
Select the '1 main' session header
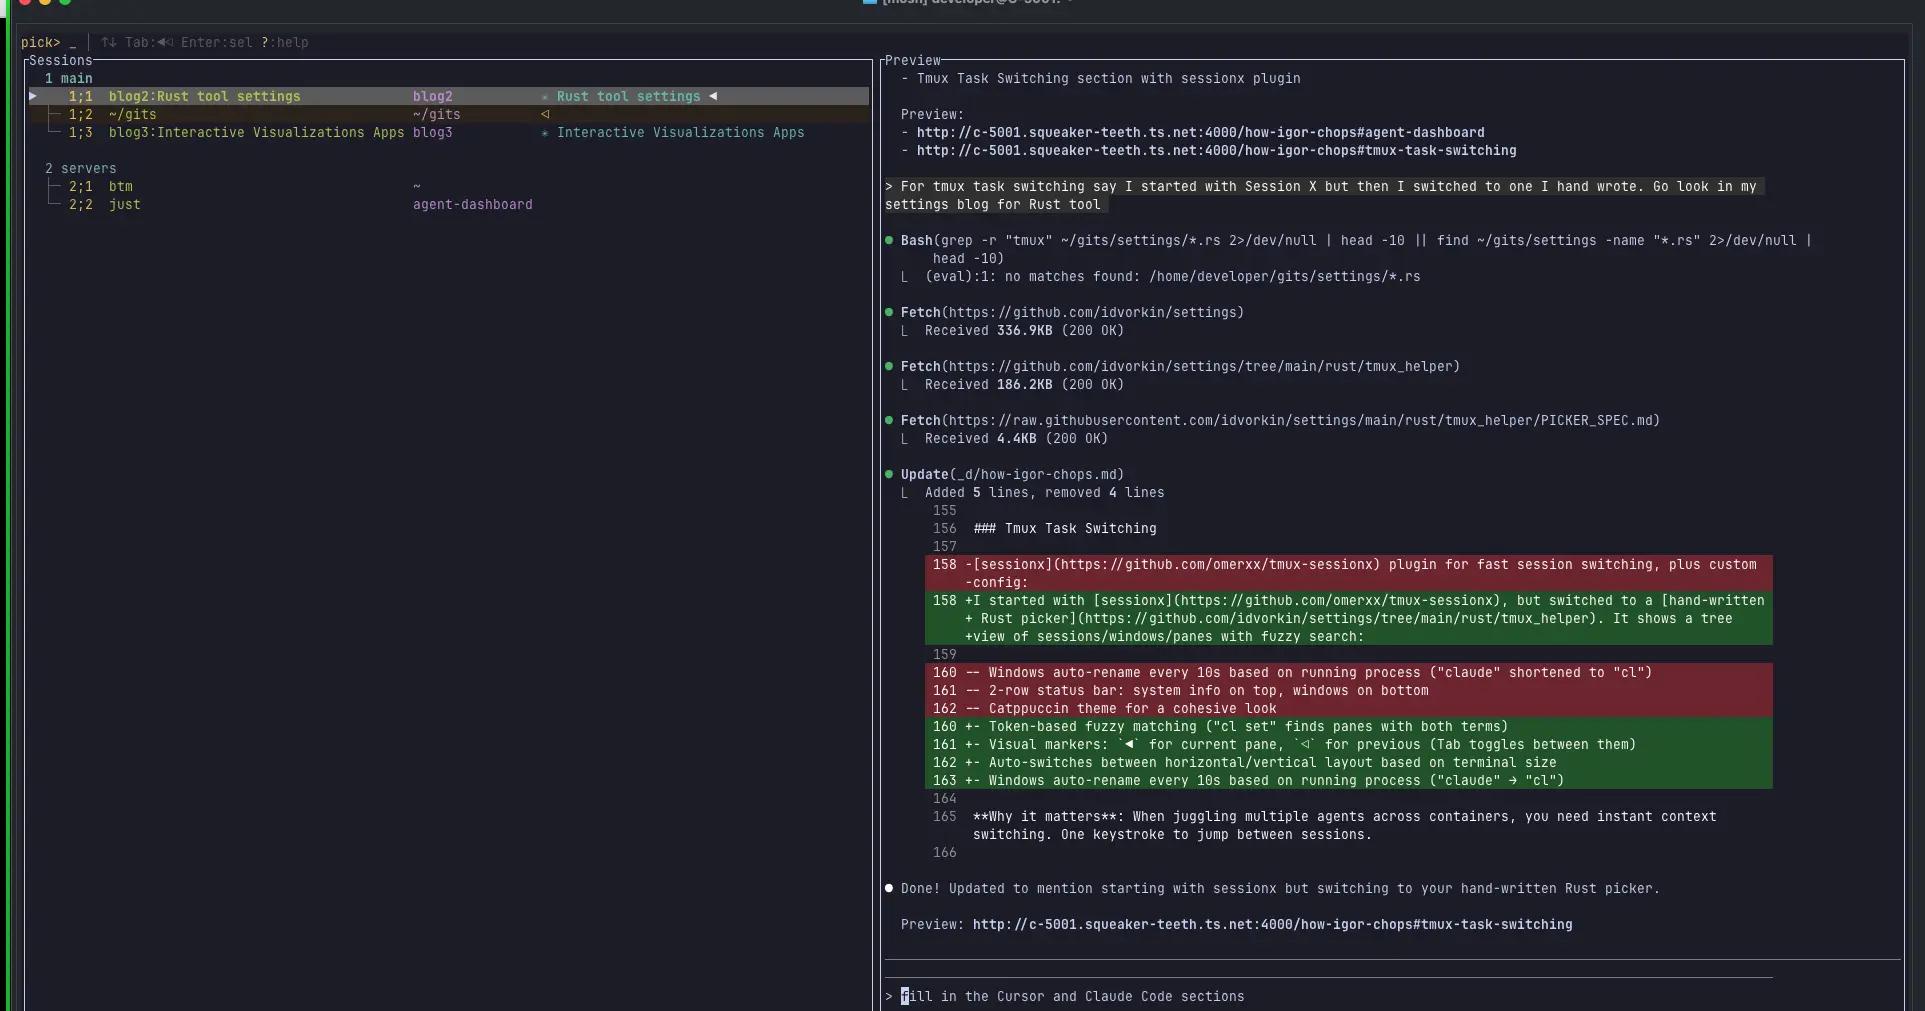68,78
